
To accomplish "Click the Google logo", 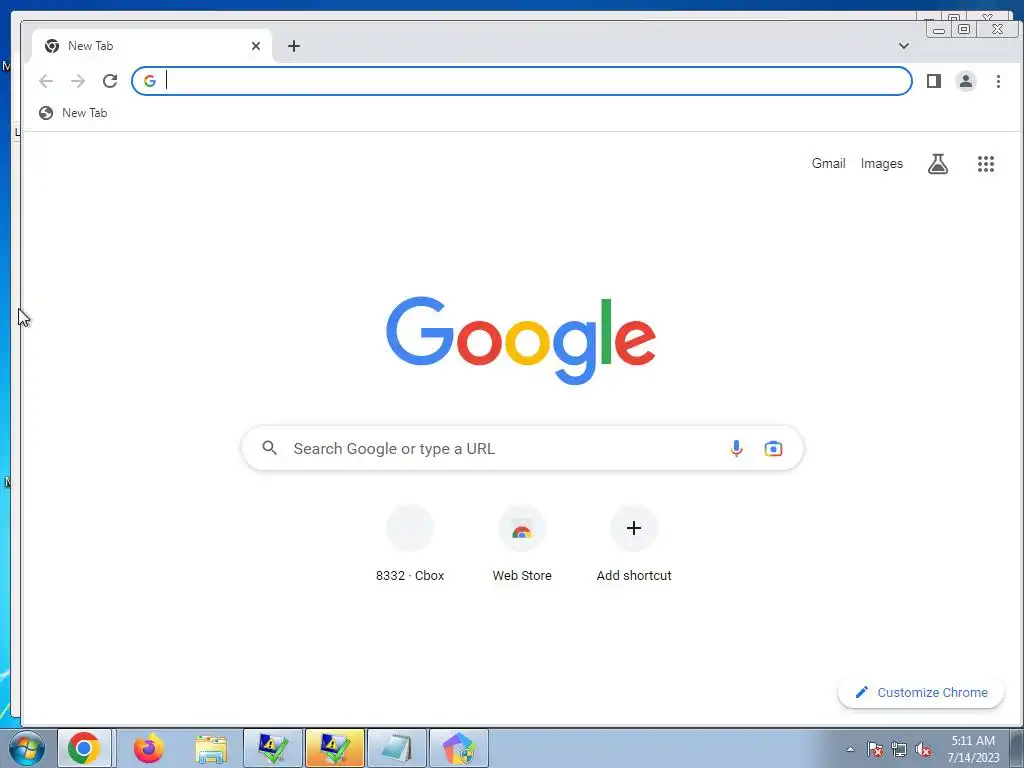I will click(x=521, y=340).
